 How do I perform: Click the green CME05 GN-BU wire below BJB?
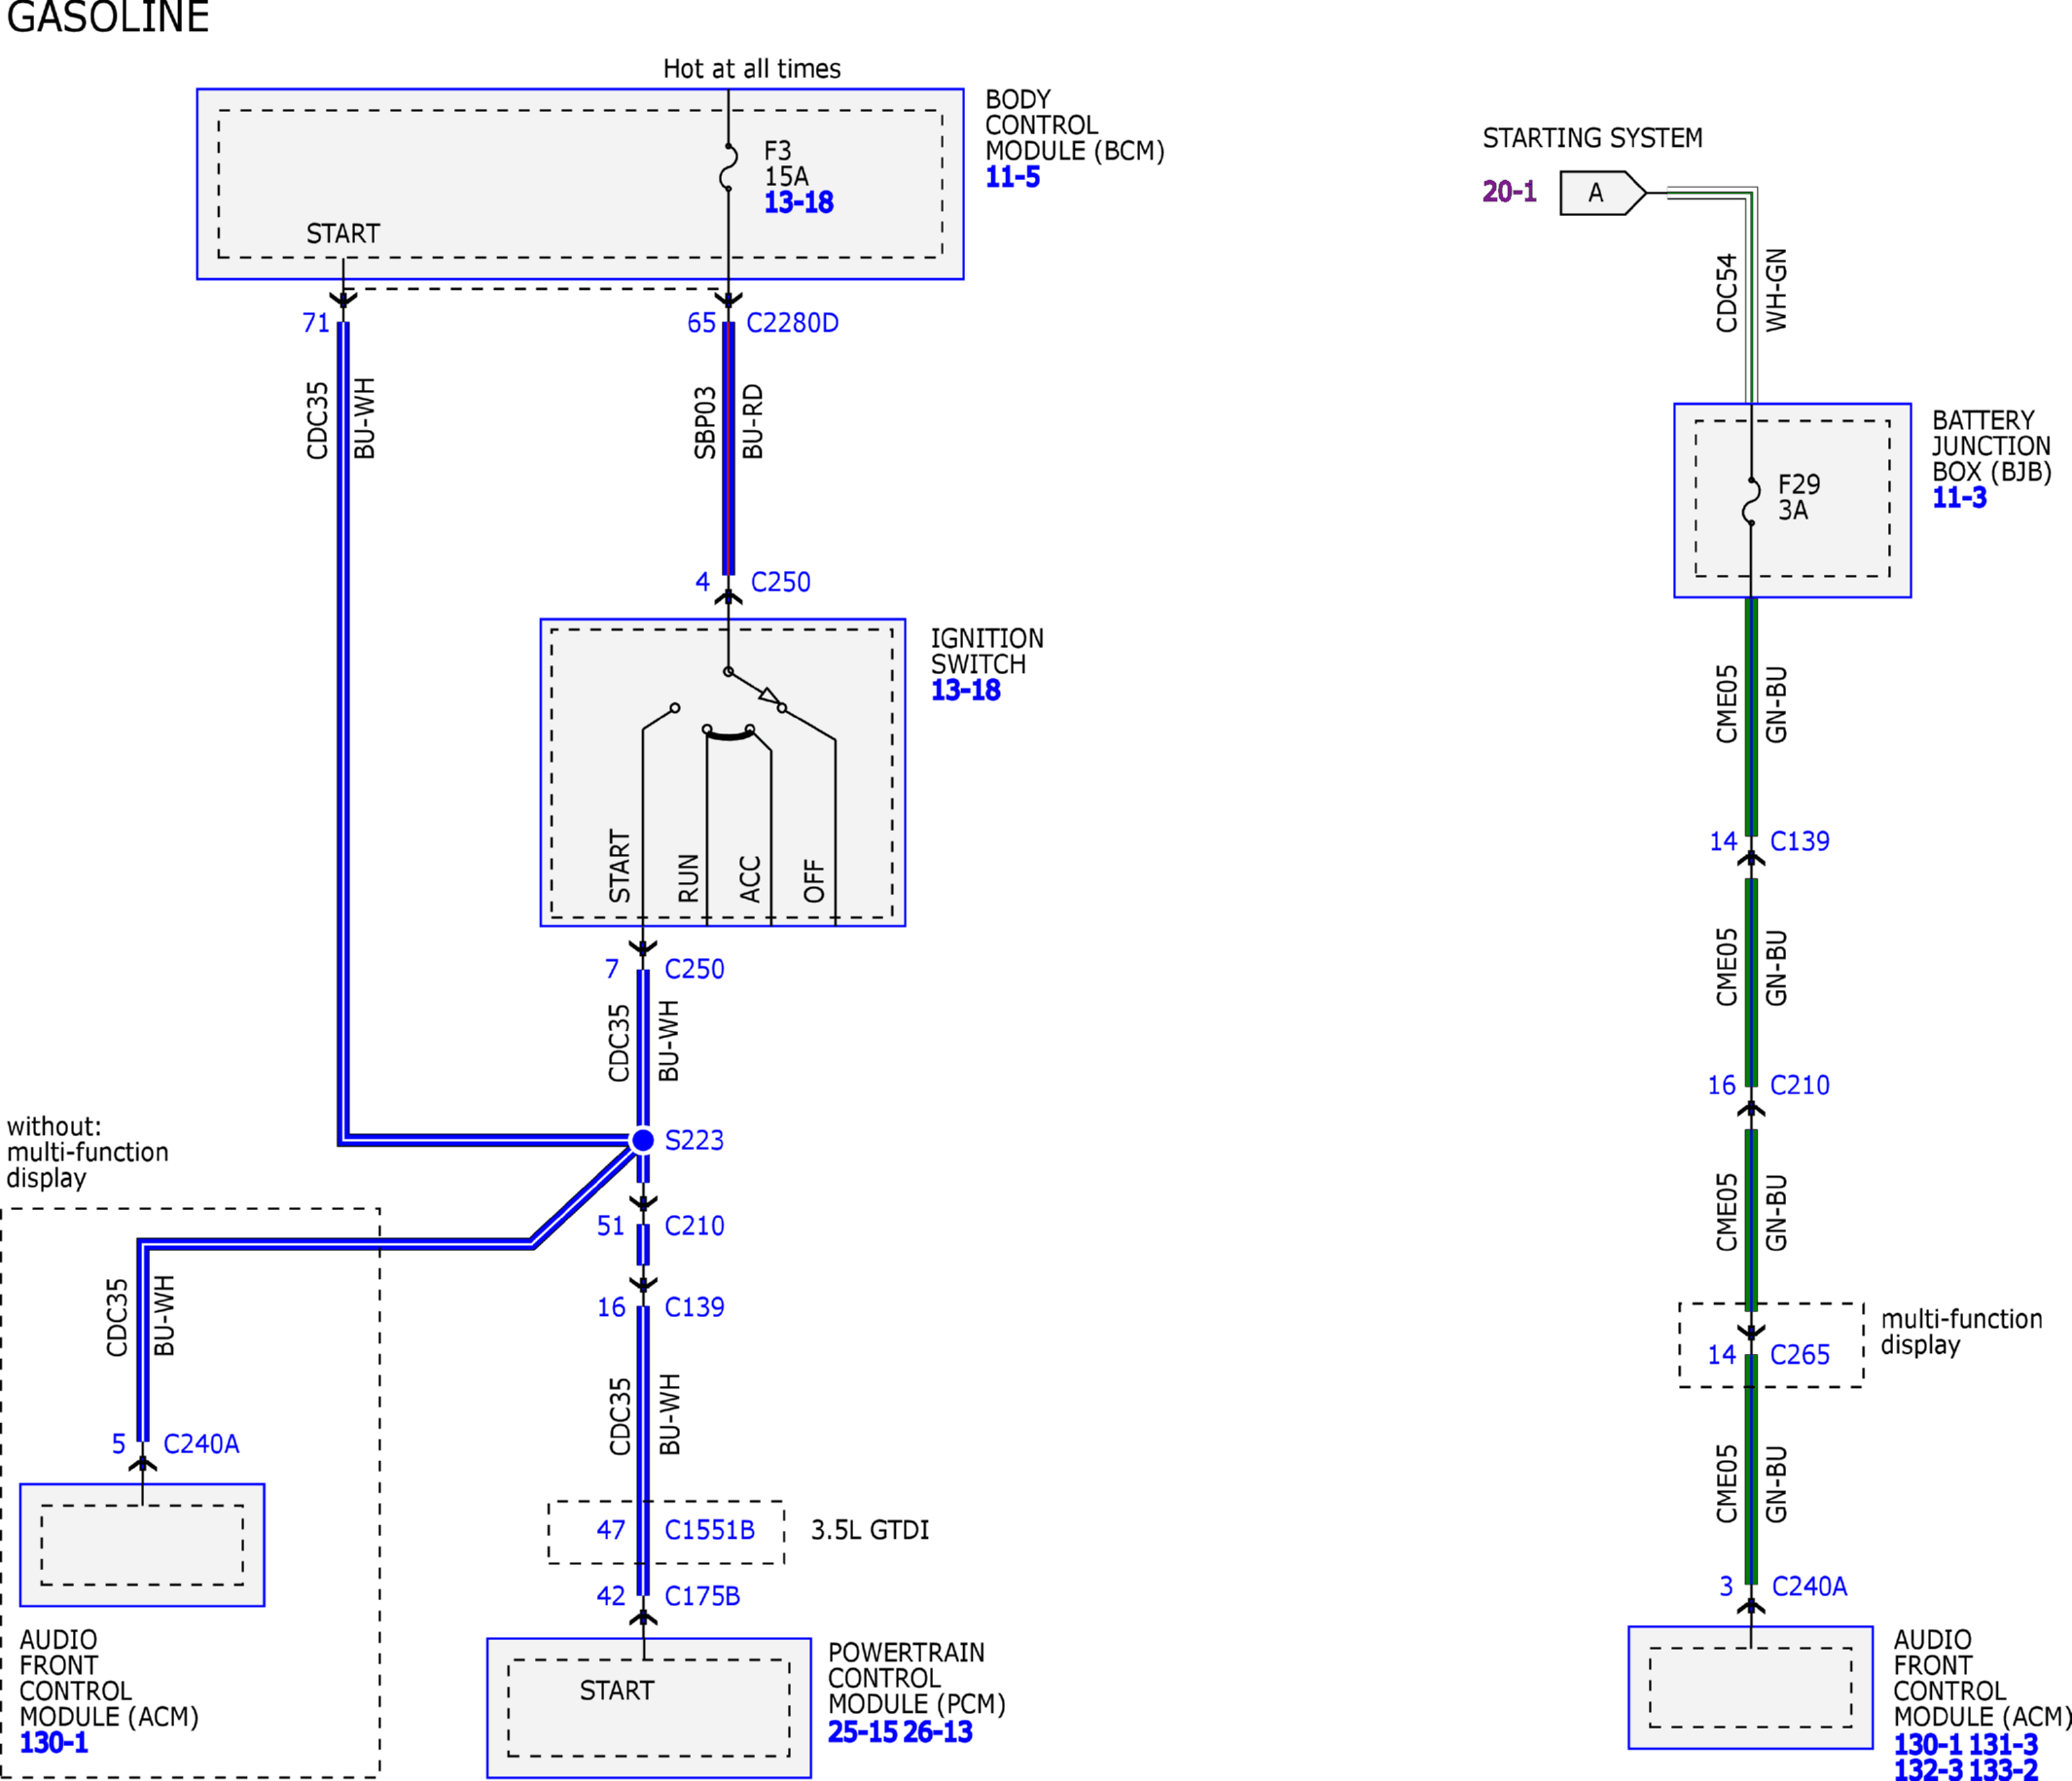coord(1751,716)
